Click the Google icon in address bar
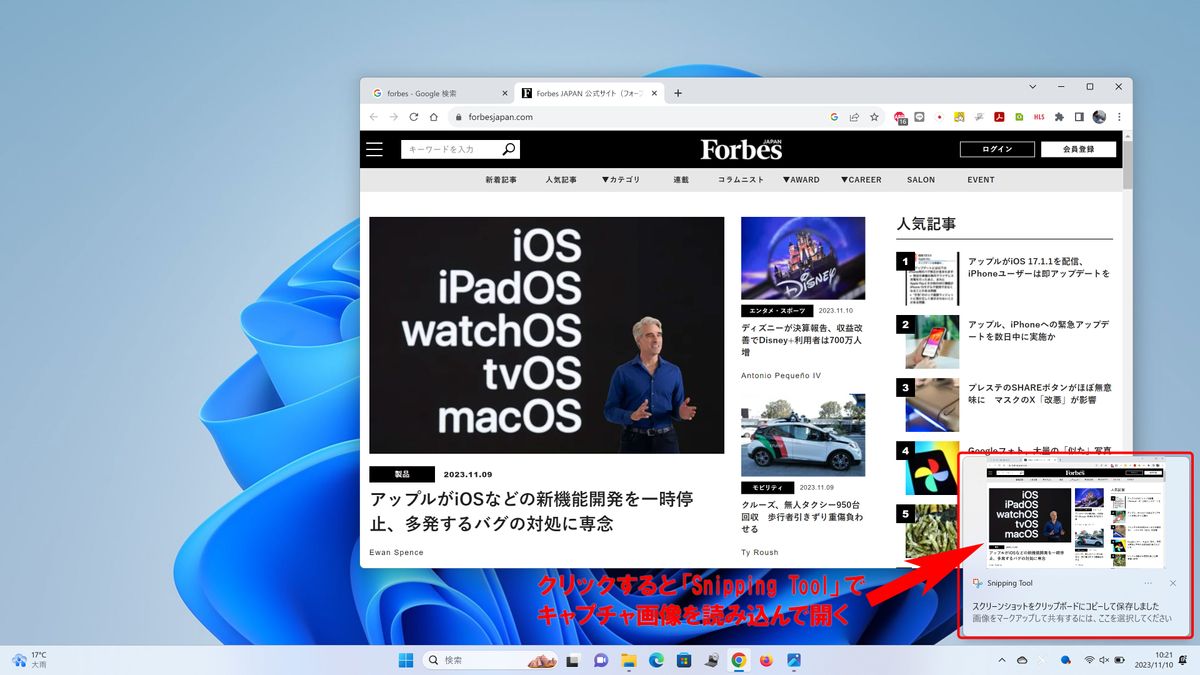The image size is (1200, 675). click(x=834, y=117)
